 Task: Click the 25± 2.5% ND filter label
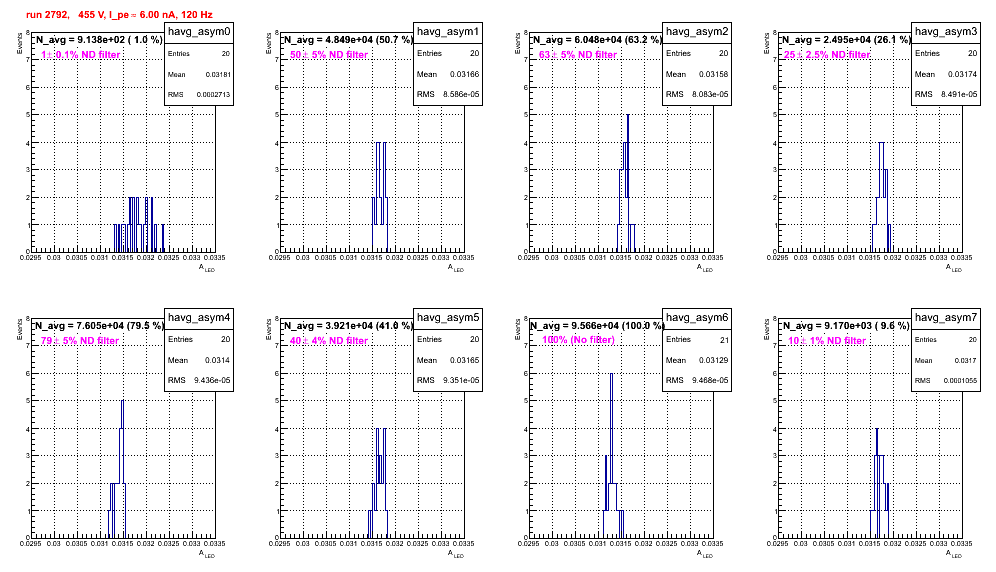[827, 55]
